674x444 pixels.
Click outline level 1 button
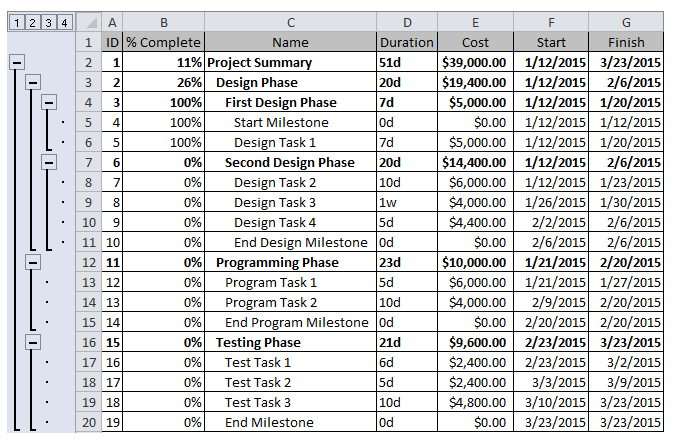[x=16, y=22]
